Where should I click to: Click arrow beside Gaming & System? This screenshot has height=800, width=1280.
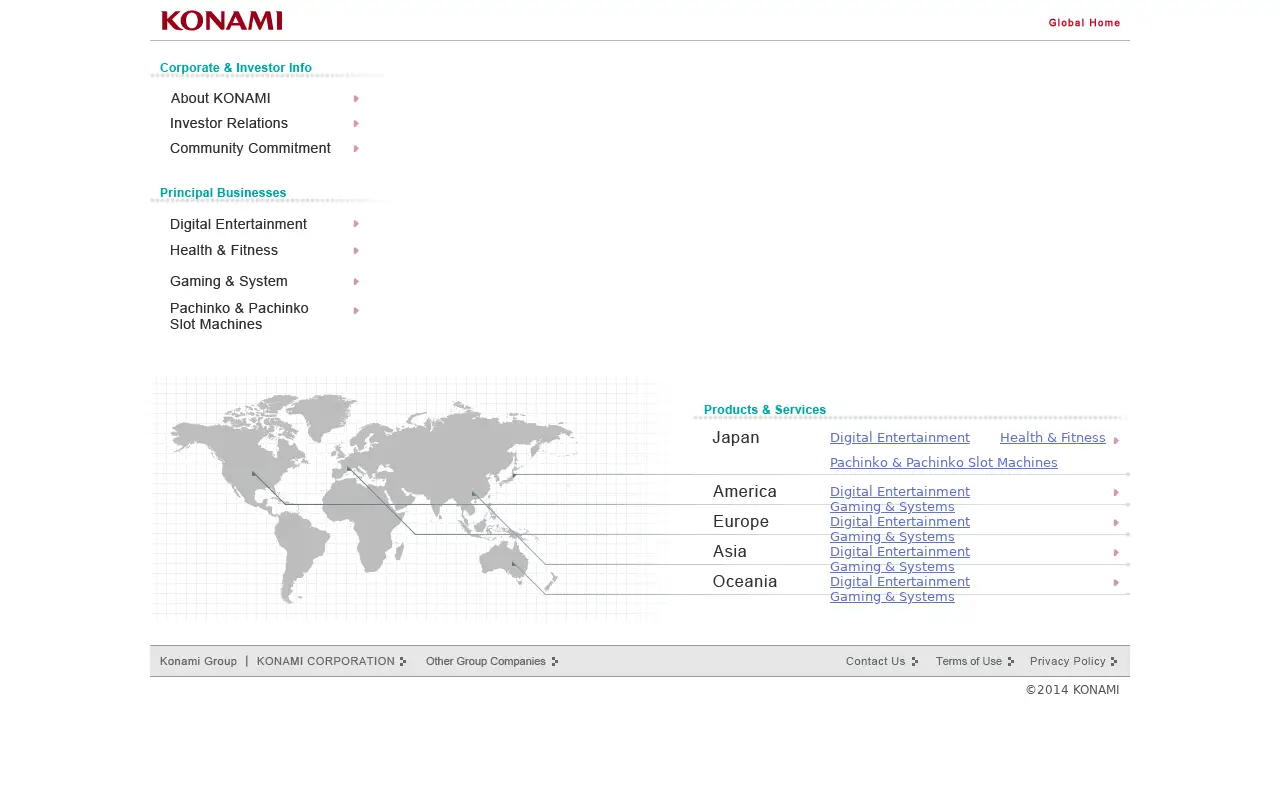(356, 282)
